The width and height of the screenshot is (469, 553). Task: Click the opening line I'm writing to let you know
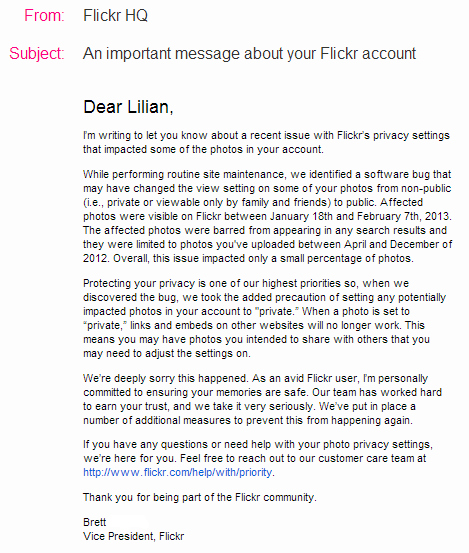[266, 135]
